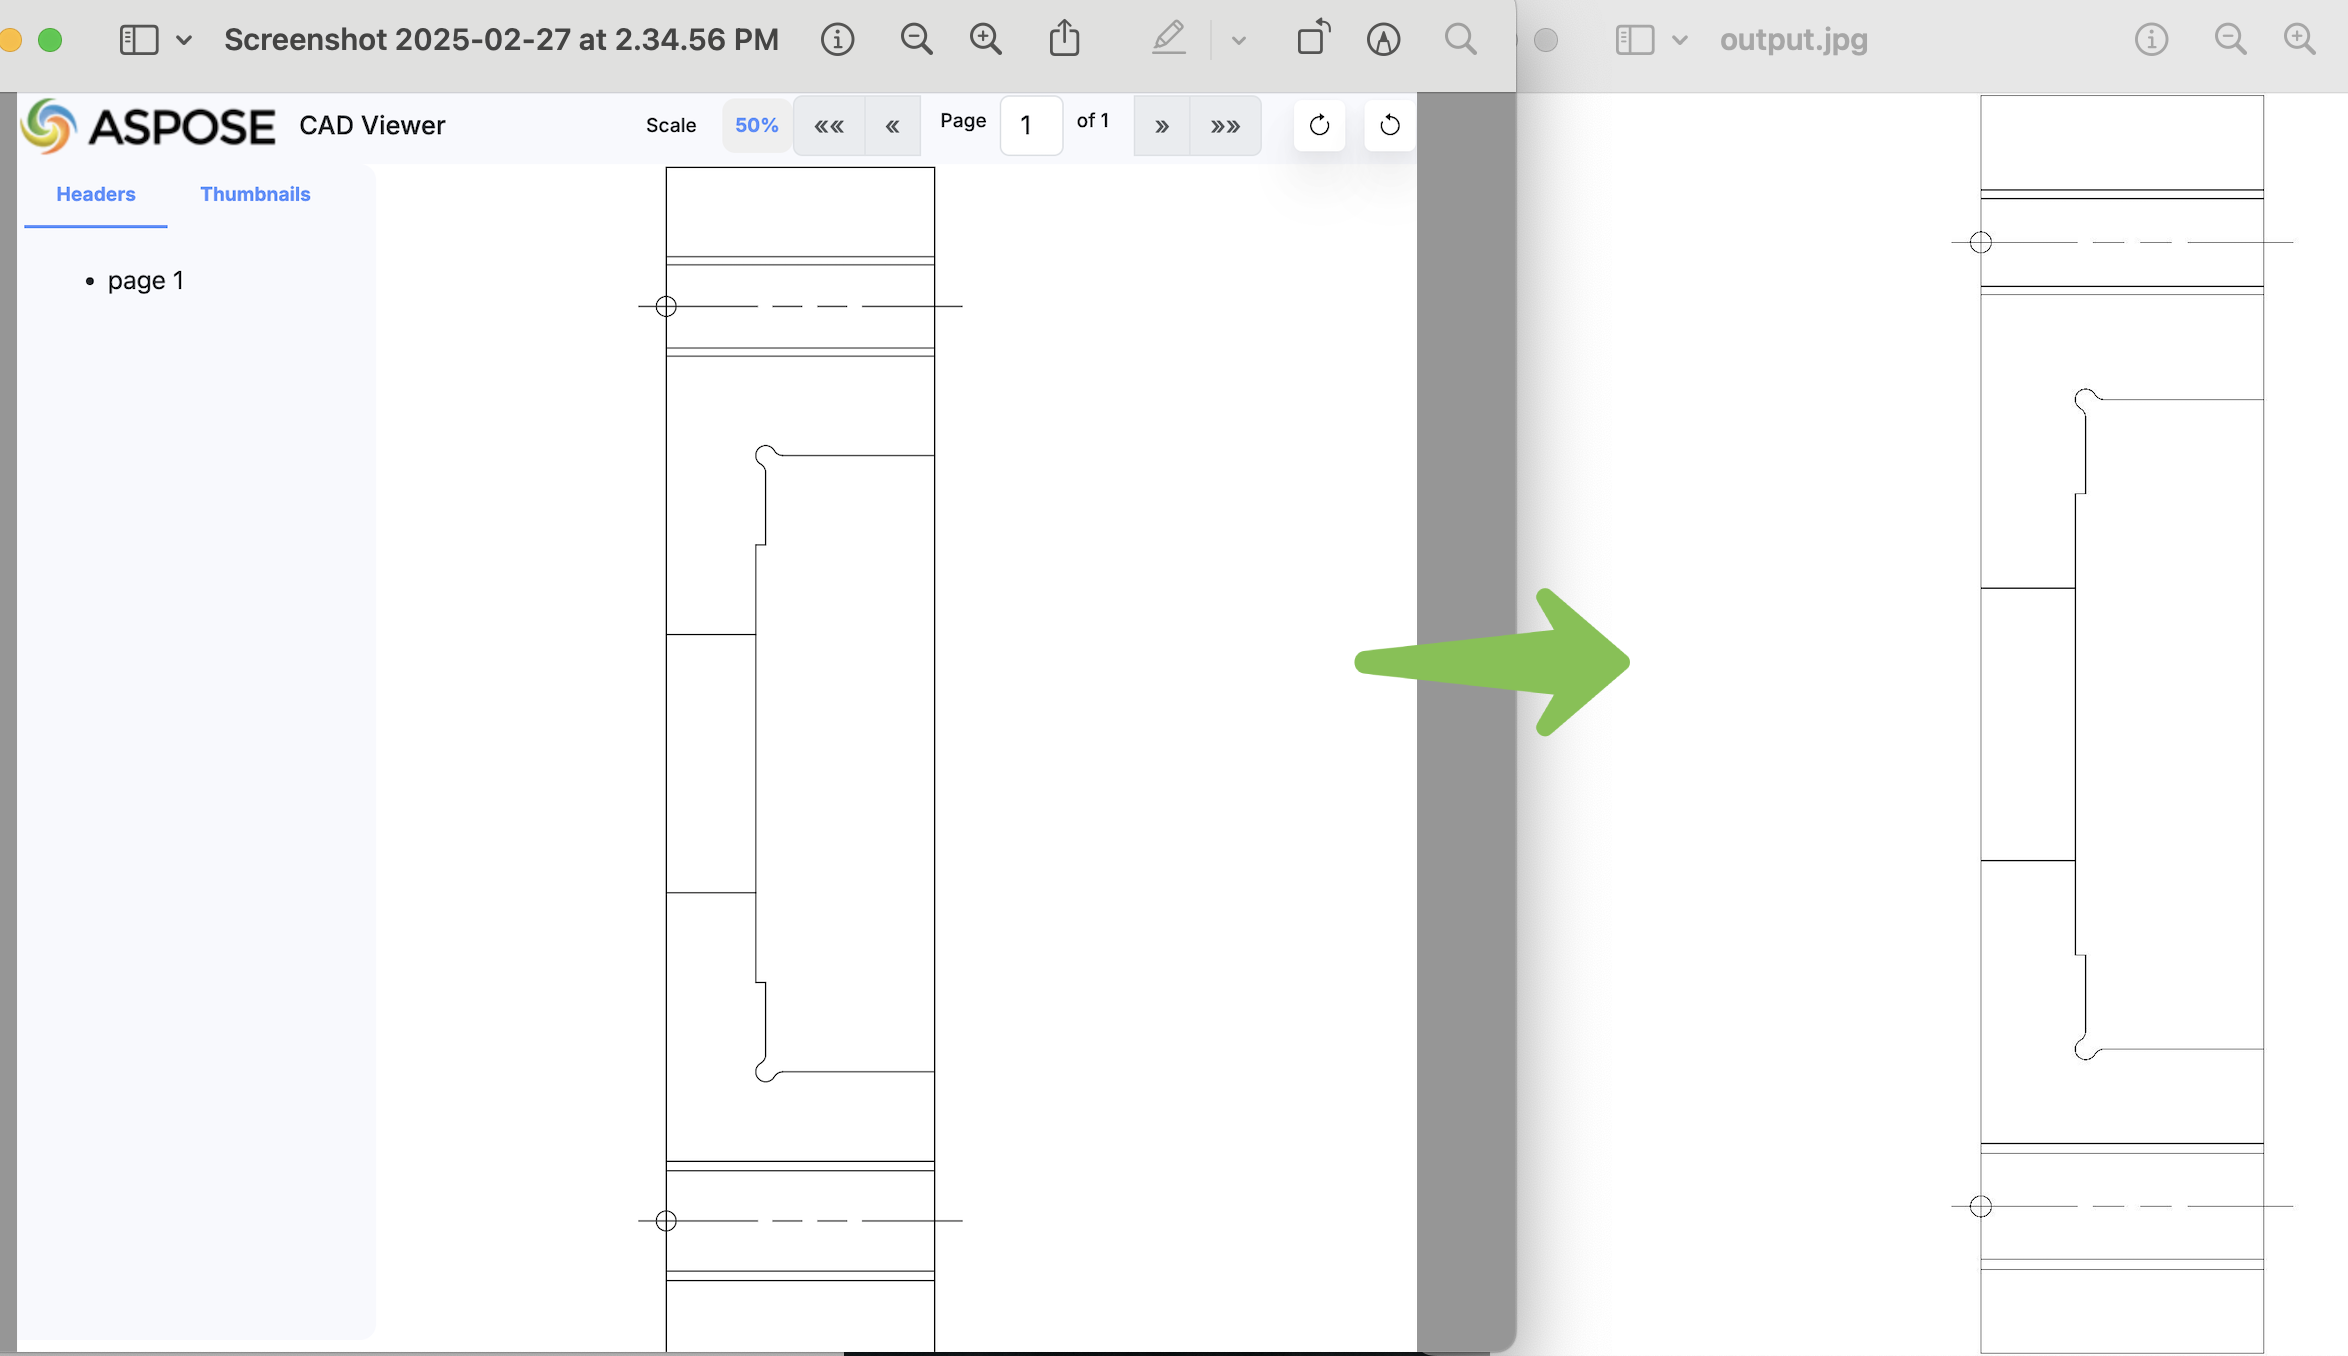Open the sidebar view options dropdown chevron
This screenshot has height=1356, width=2348.
pyautogui.click(x=184, y=40)
